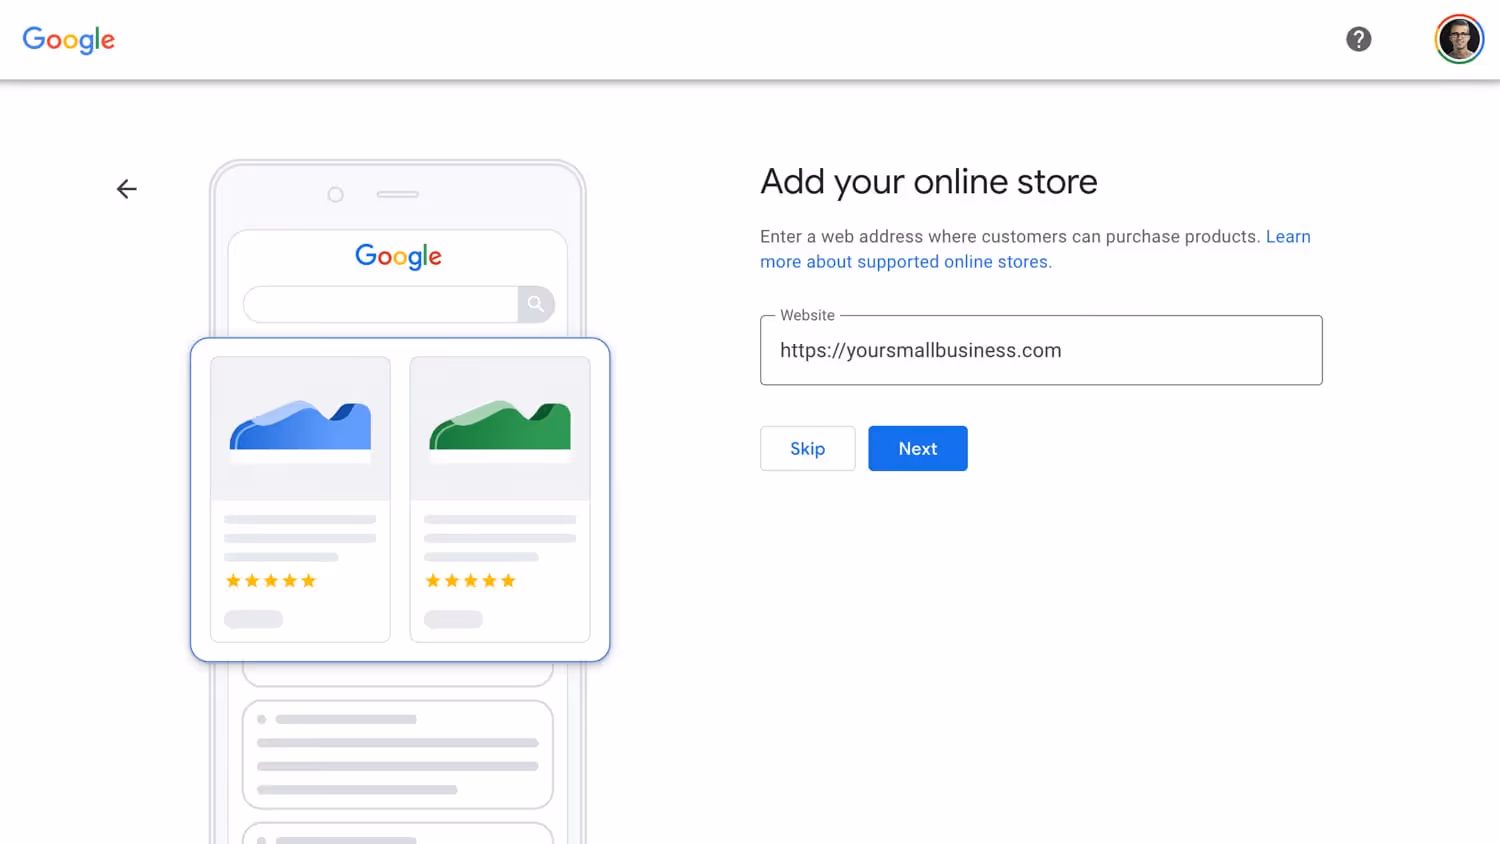Screen dimensions: 1500x844
Task: Click the blue Next button
Action: click(x=917, y=448)
